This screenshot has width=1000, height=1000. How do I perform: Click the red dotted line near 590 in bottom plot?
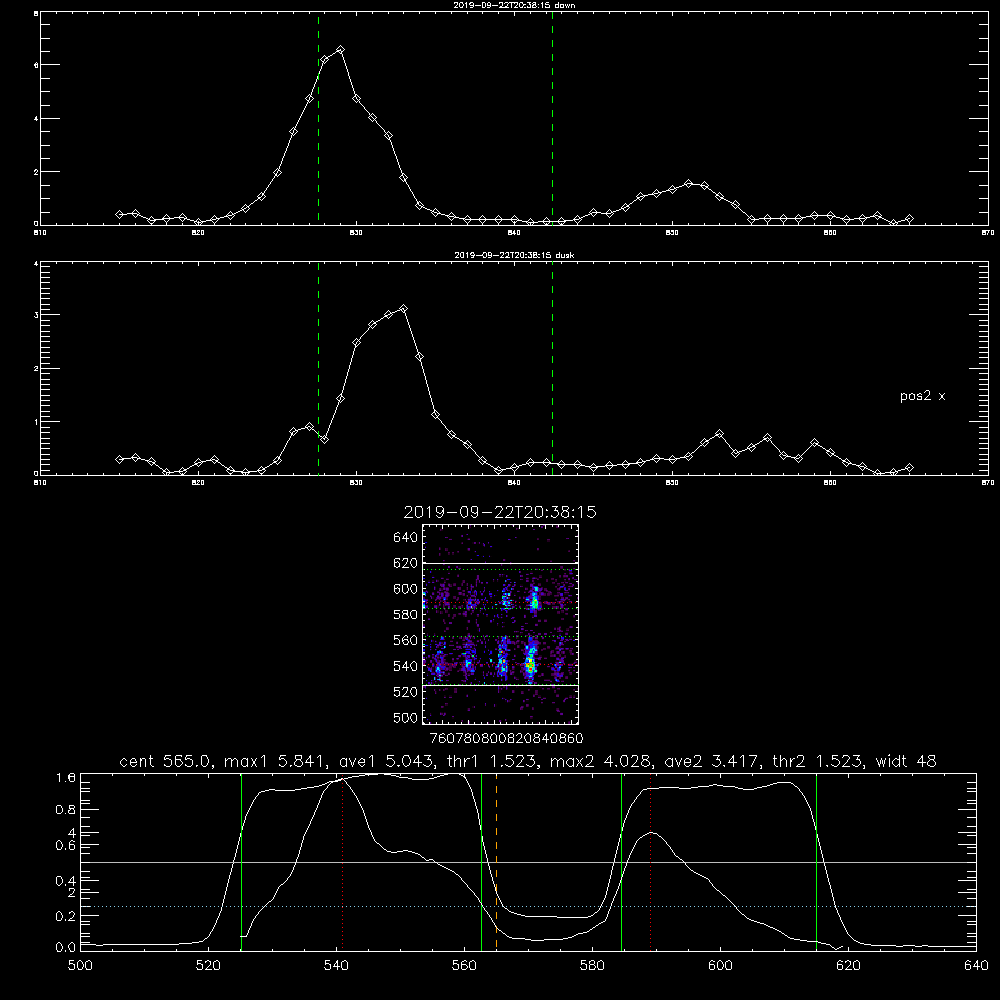pos(651,862)
